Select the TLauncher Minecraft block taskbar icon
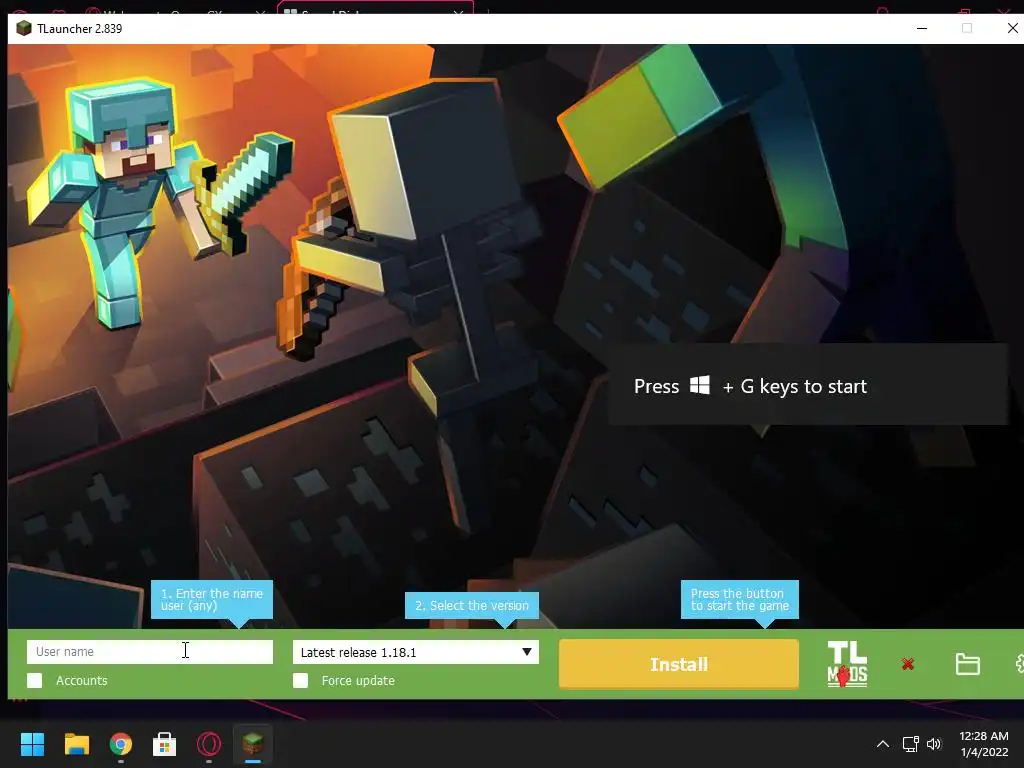The height and width of the screenshot is (768, 1024). coord(253,744)
